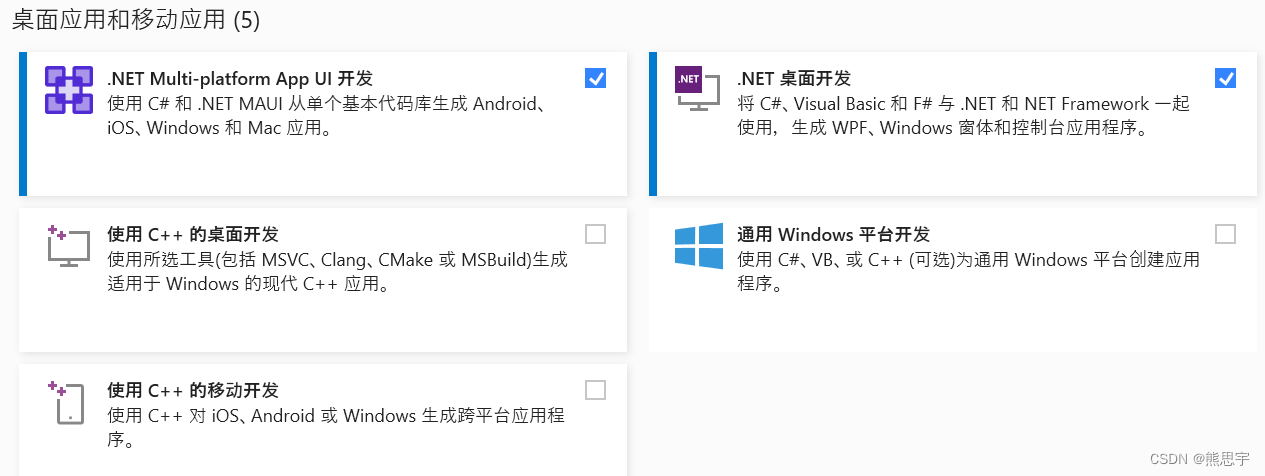The image size is (1265, 476).
Task: Uncheck the .NET 桌面开发 checkbox
Action: pyautogui.click(x=1225, y=78)
